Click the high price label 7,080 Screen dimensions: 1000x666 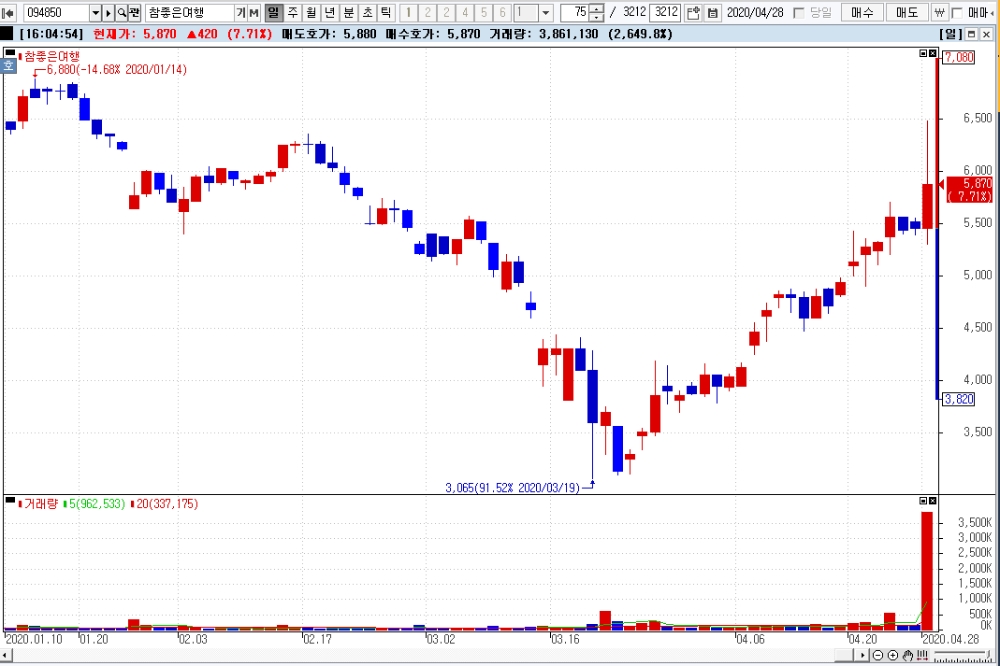pos(959,57)
